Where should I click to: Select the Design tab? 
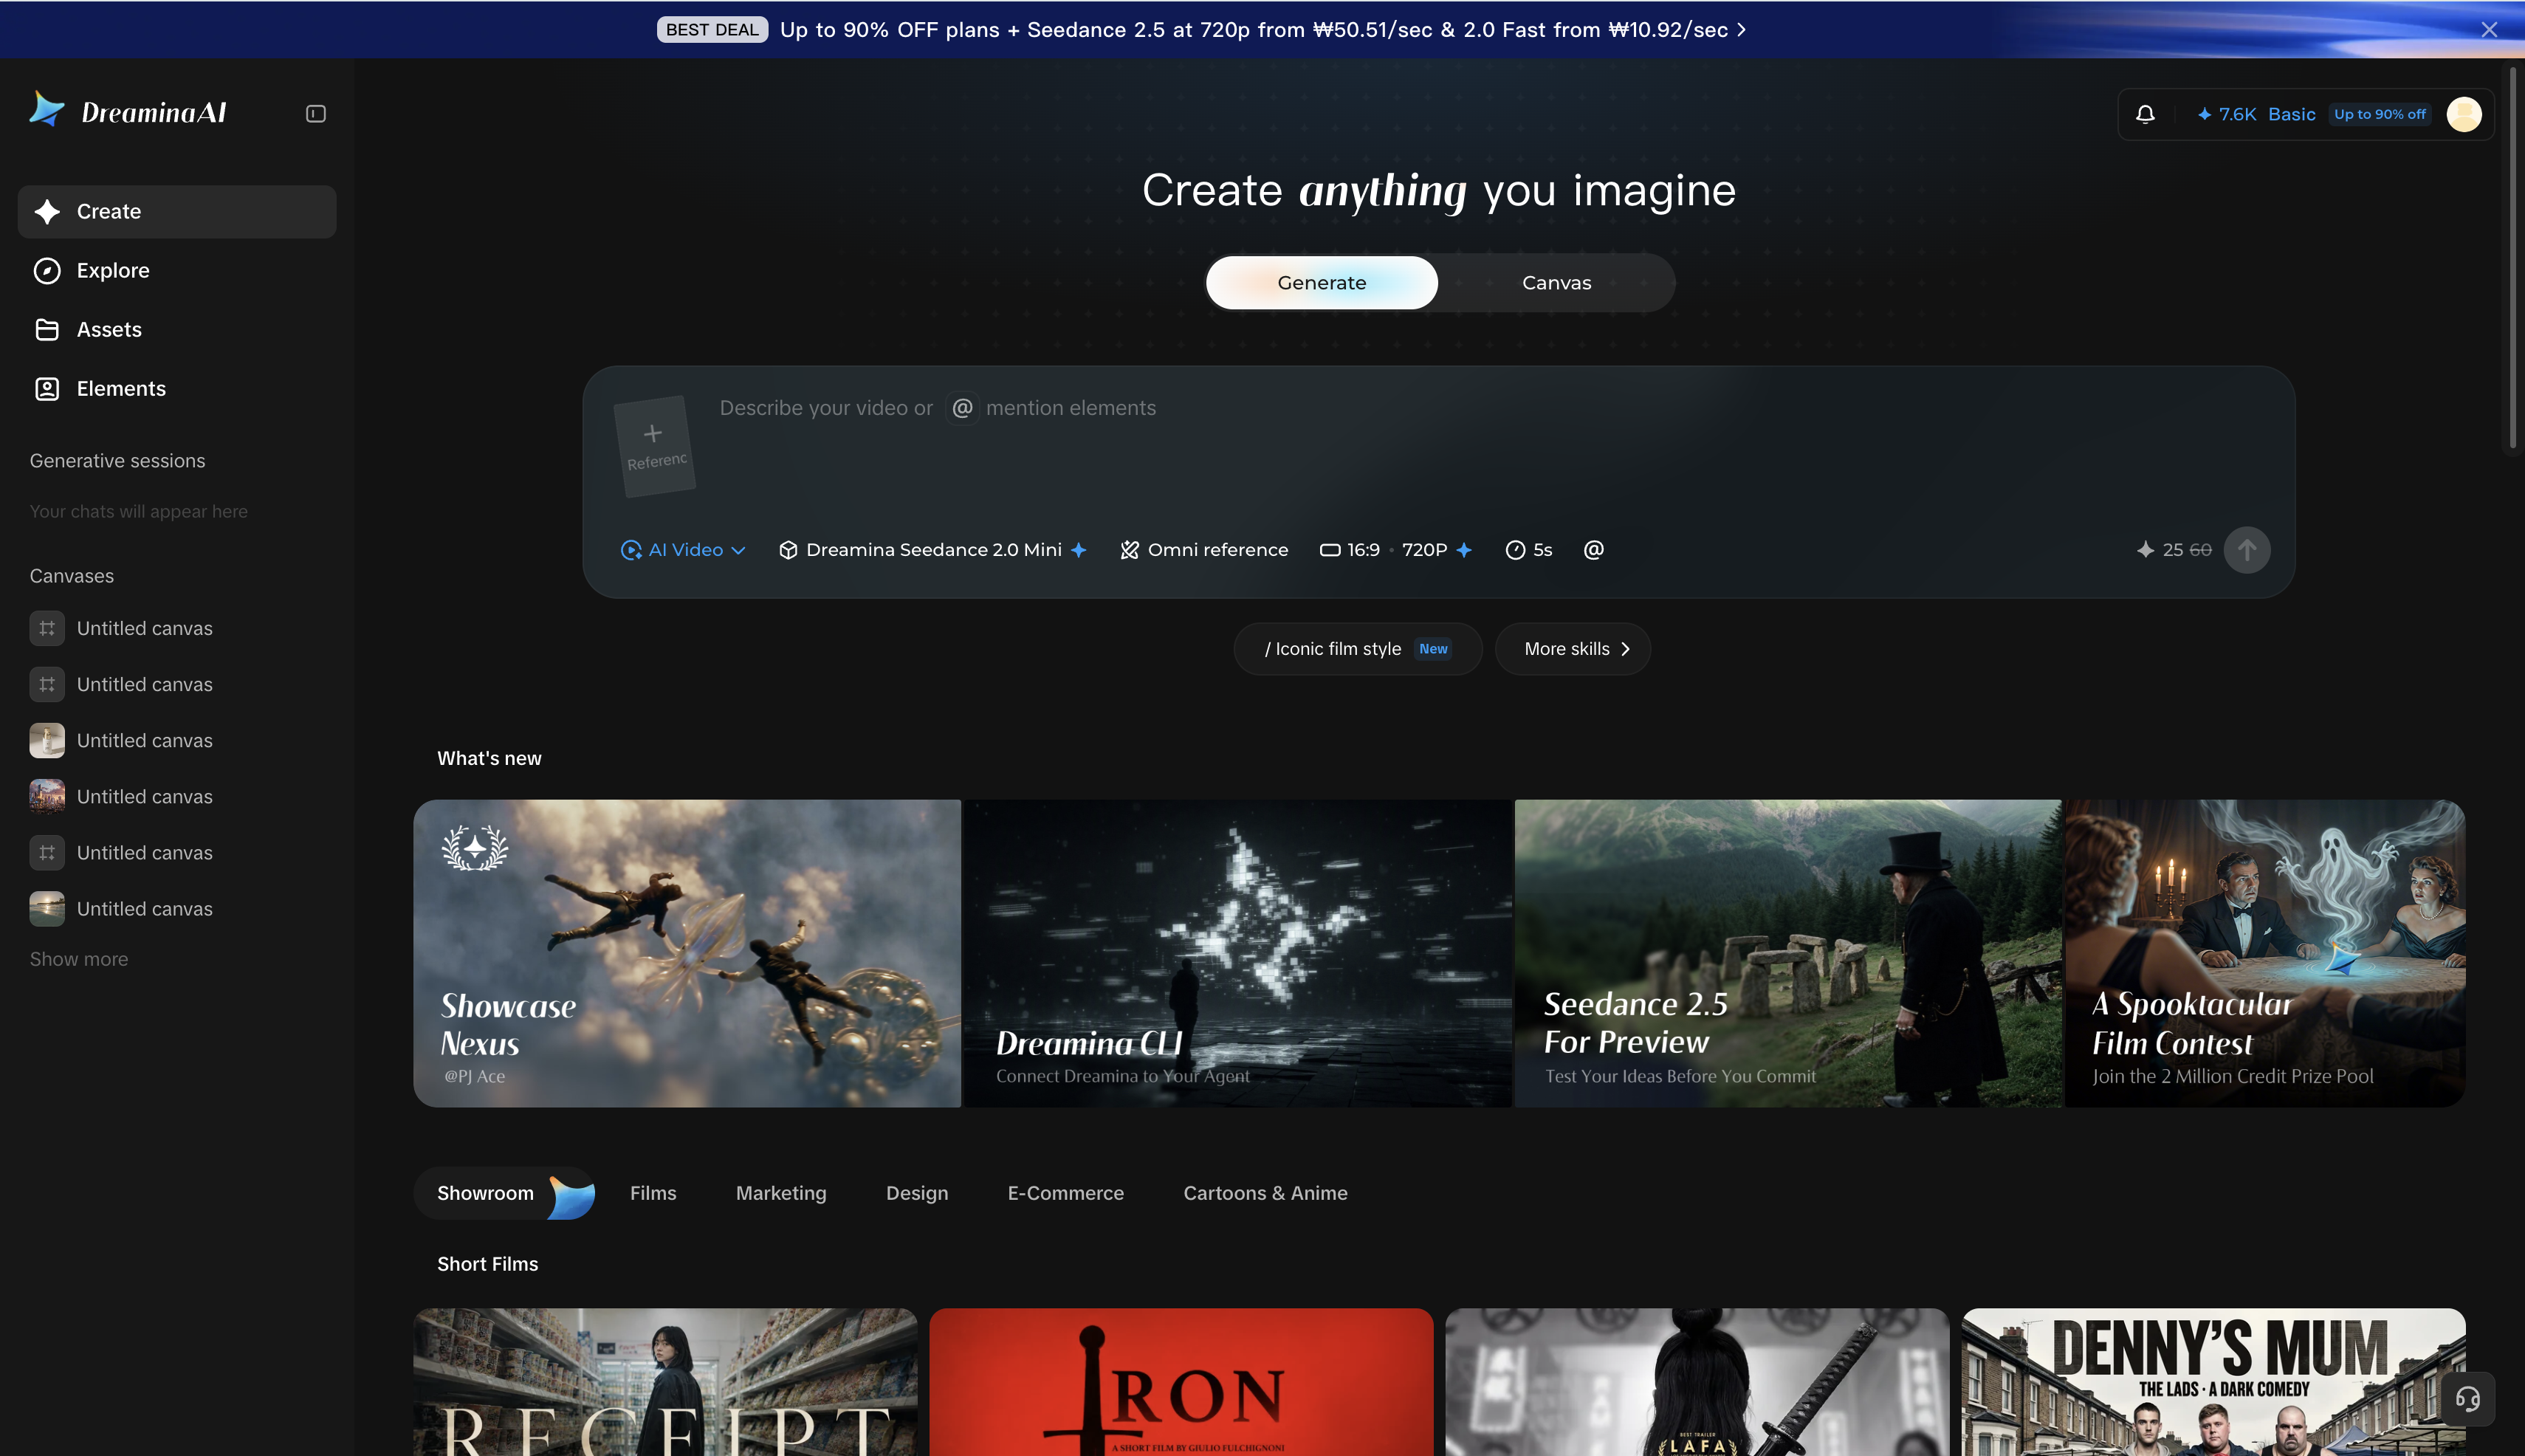click(x=917, y=1193)
